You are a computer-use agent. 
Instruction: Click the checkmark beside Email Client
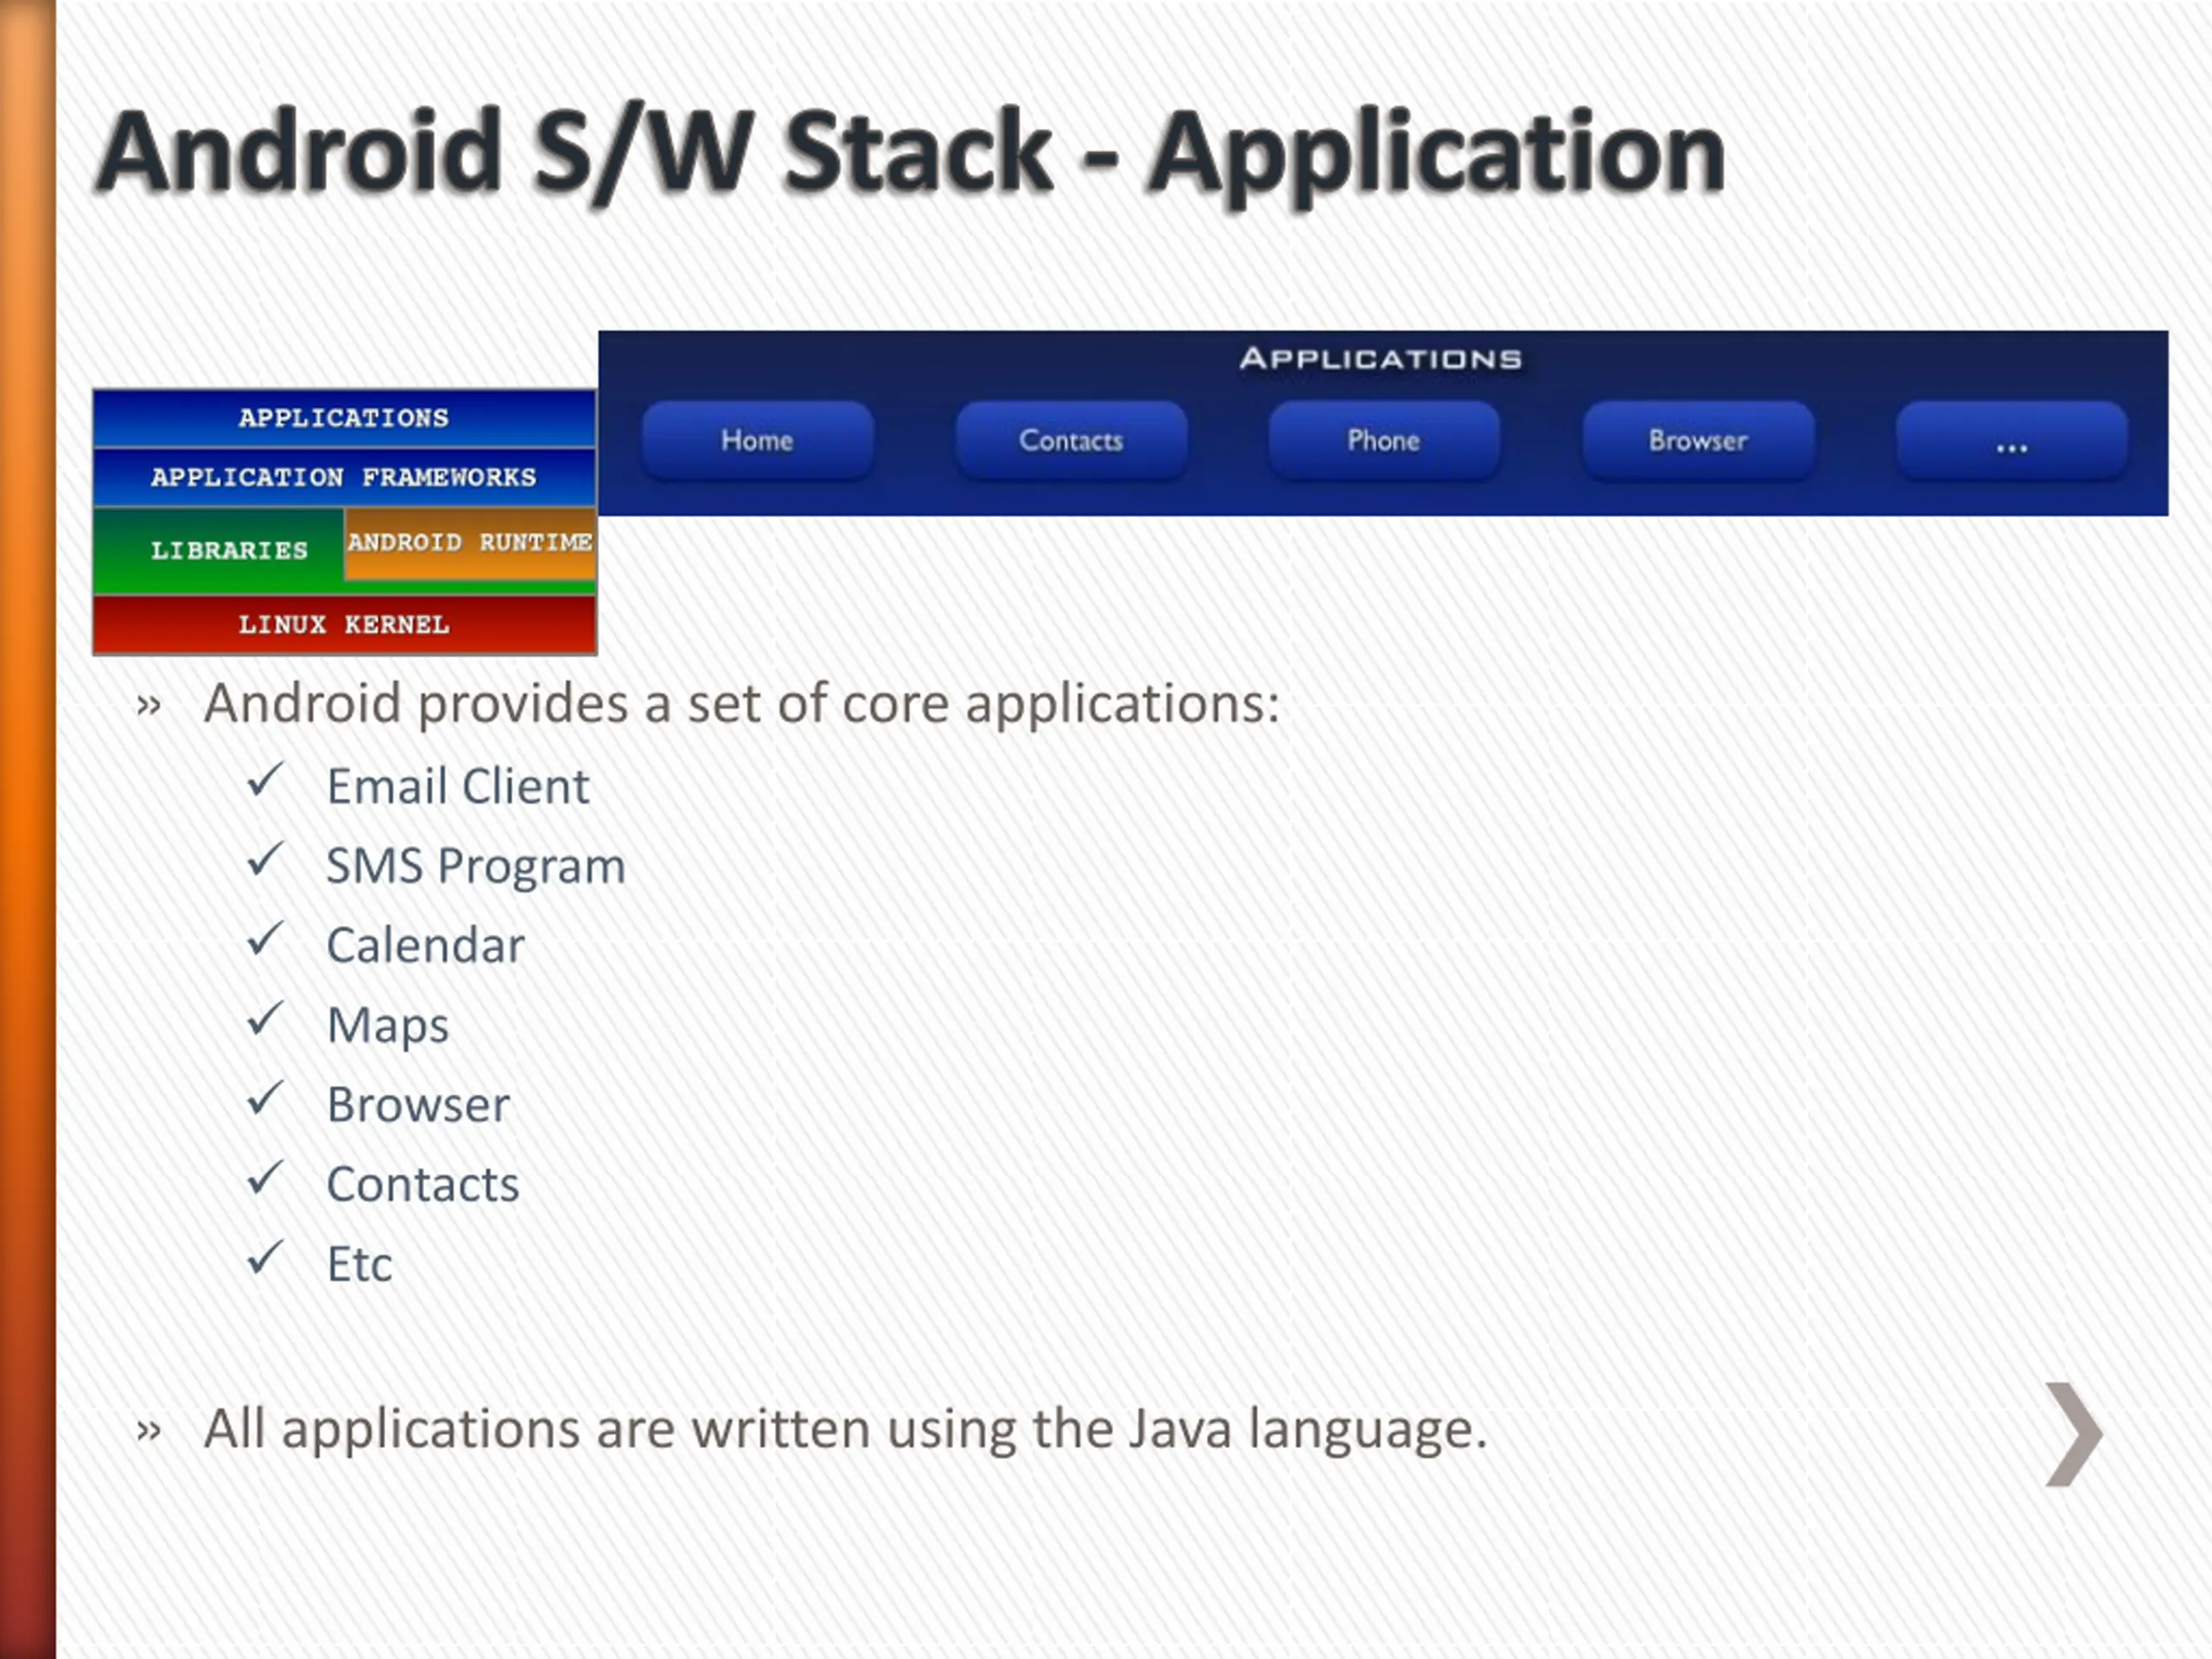pyautogui.click(x=266, y=781)
